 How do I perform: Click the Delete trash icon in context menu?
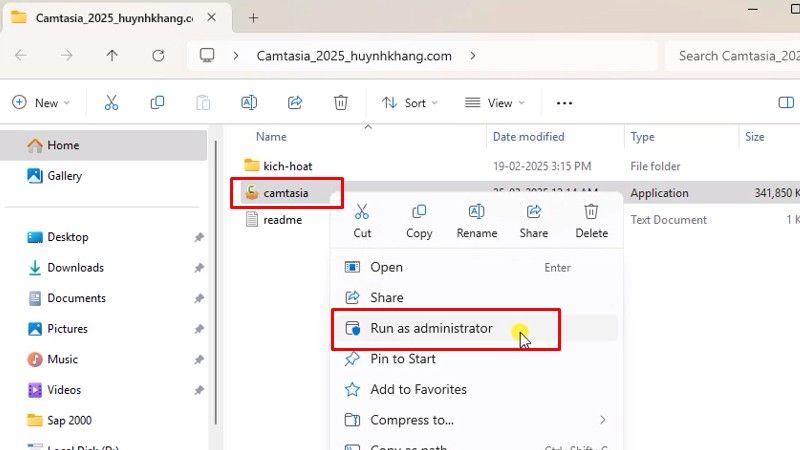(591, 212)
